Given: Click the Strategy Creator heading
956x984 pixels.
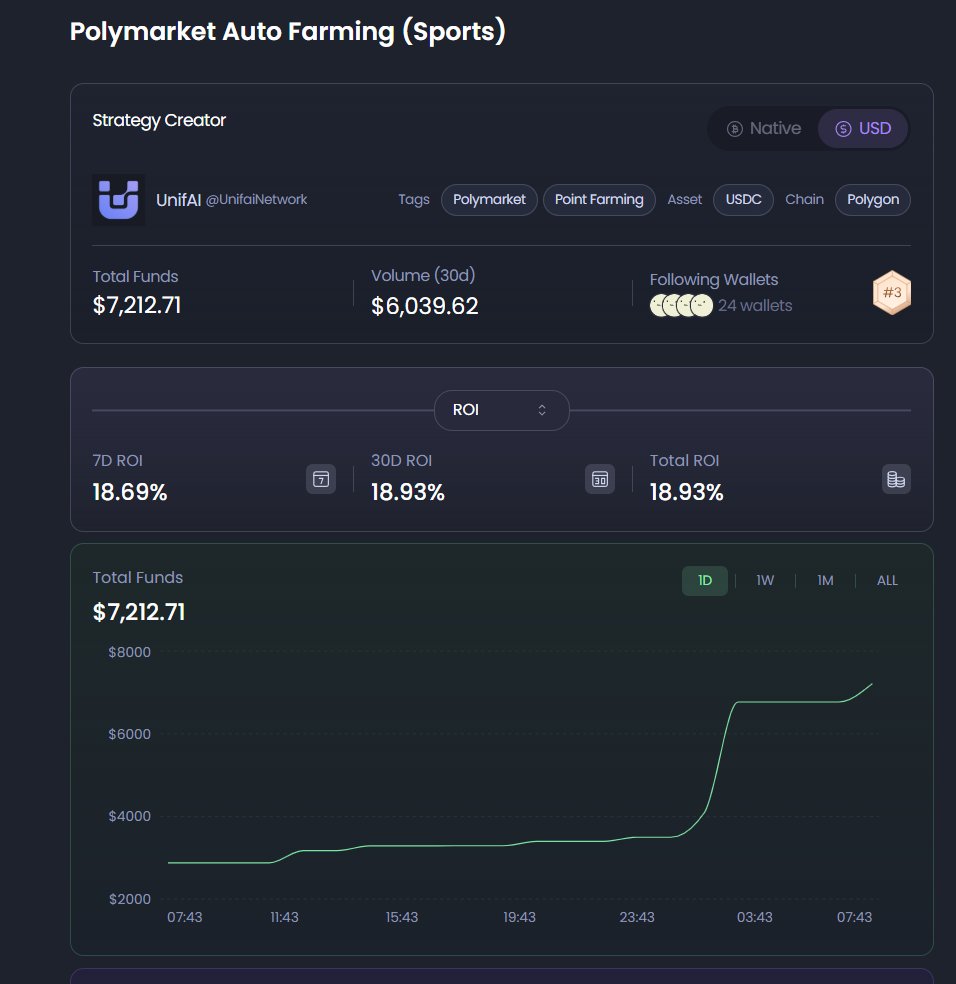Looking at the screenshot, I should (159, 120).
